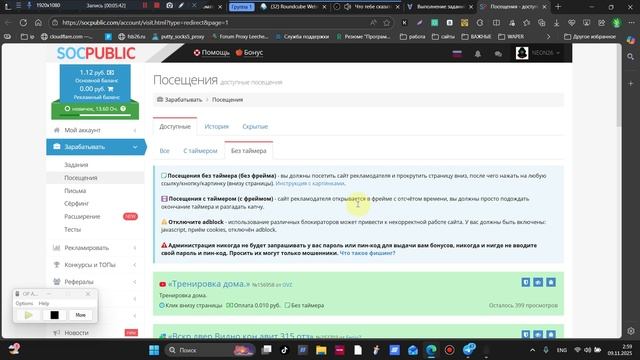
Task: Open the работа bookmarks folder
Action: [413, 37]
